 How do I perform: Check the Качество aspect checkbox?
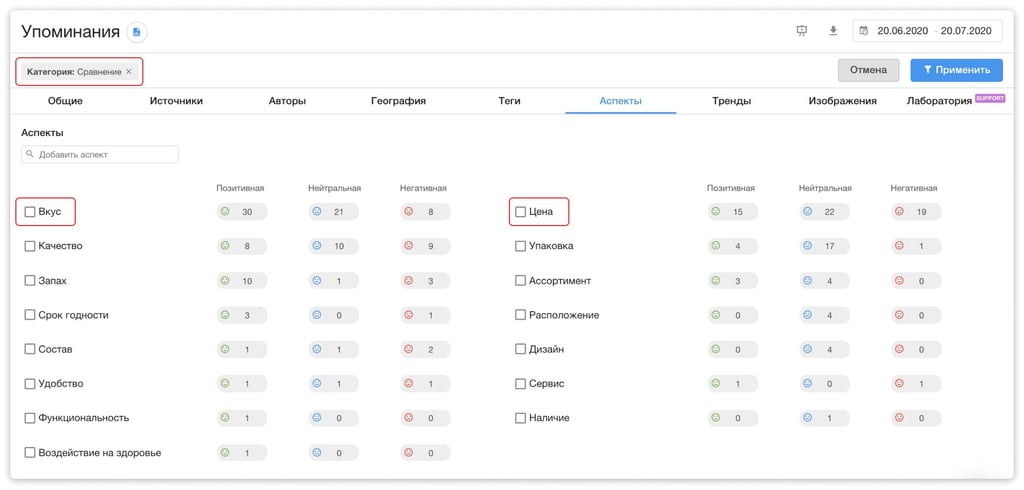coord(29,246)
